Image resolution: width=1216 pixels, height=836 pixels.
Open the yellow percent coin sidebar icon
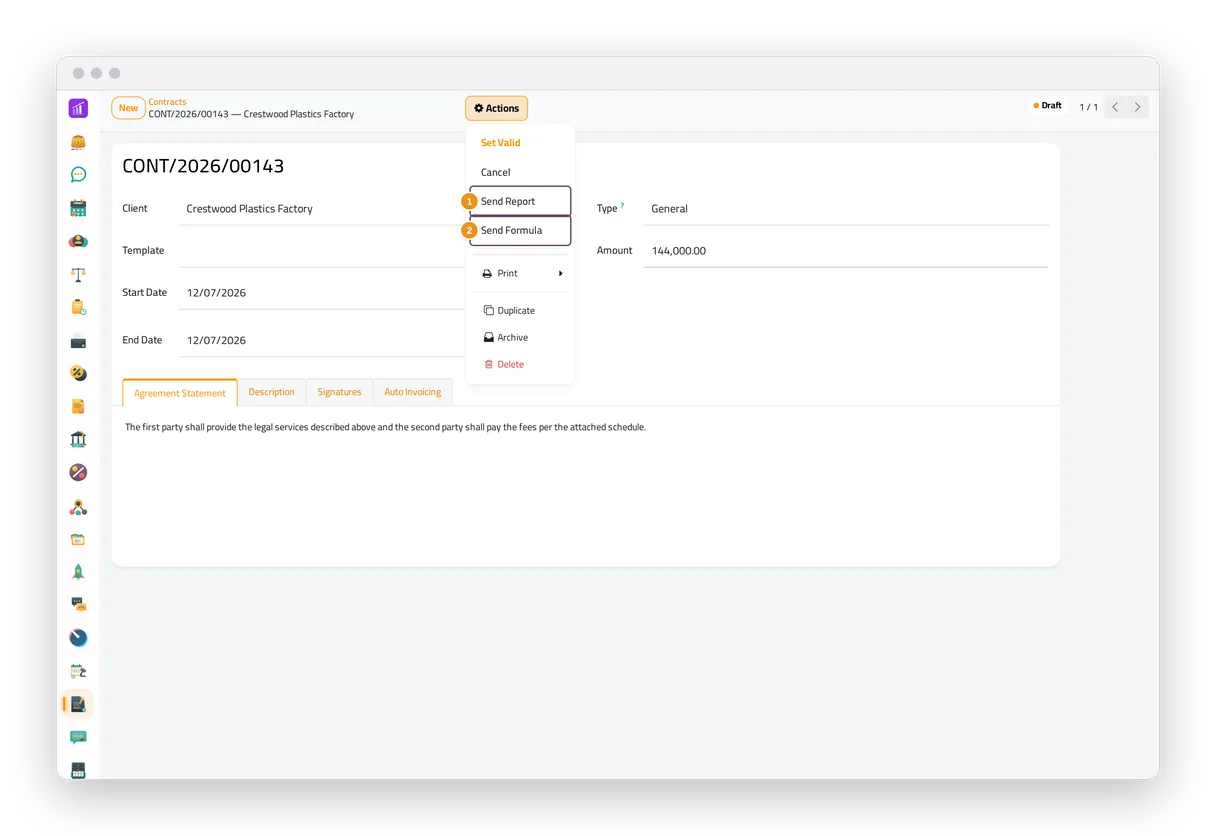click(x=78, y=373)
